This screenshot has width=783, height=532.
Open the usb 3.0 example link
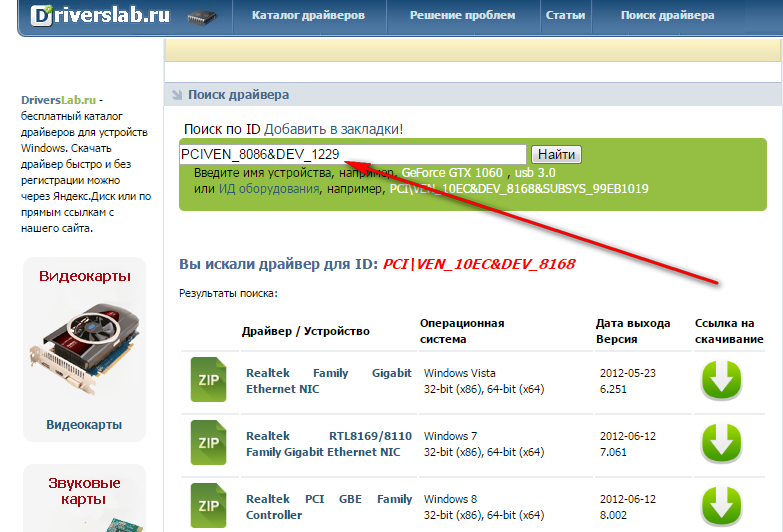[x=535, y=173]
